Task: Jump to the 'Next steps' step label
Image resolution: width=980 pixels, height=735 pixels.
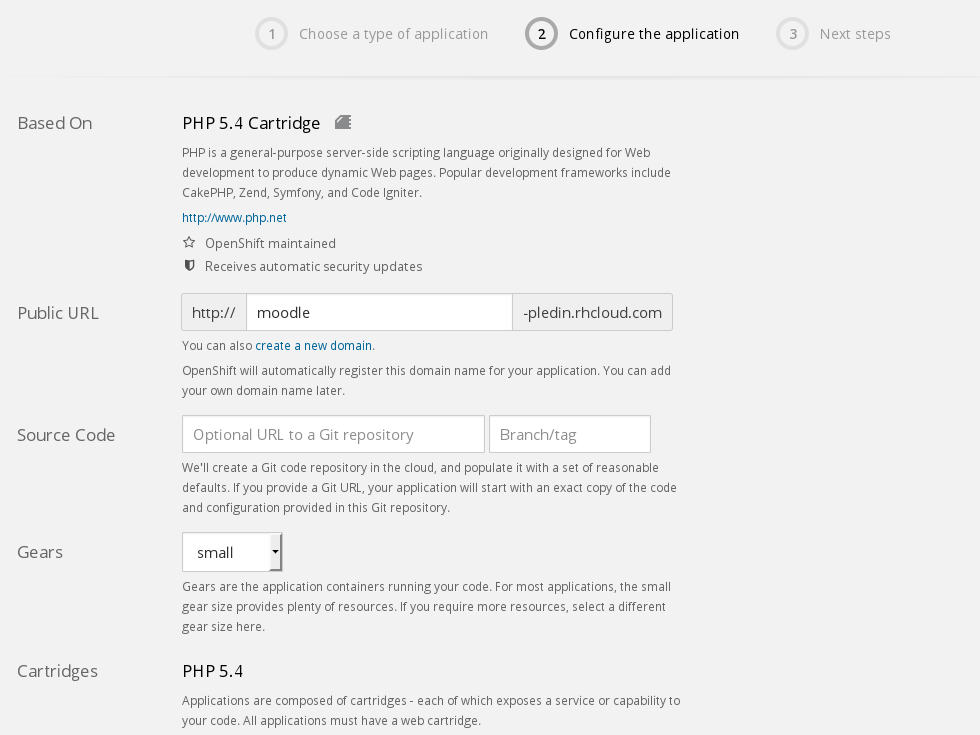Action: coord(855,34)
